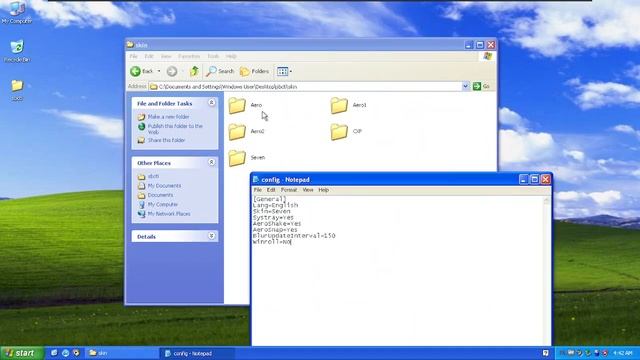The height and width of the screenshot is (360, 640).
Task: Open Explorer's Favorites menu
Action: [x=189, y=56]
